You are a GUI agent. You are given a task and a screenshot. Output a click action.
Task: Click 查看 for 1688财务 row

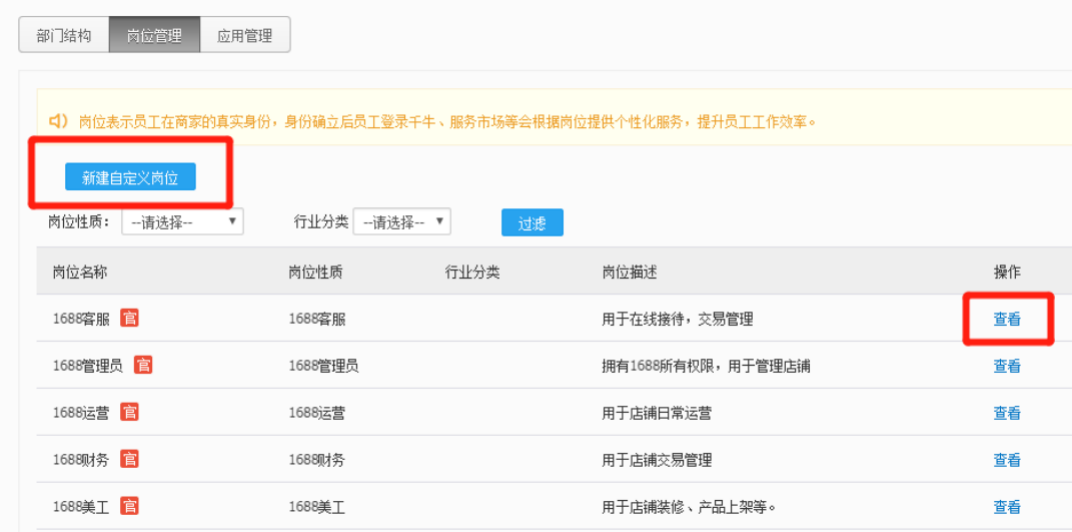(x=1007, y=460)
